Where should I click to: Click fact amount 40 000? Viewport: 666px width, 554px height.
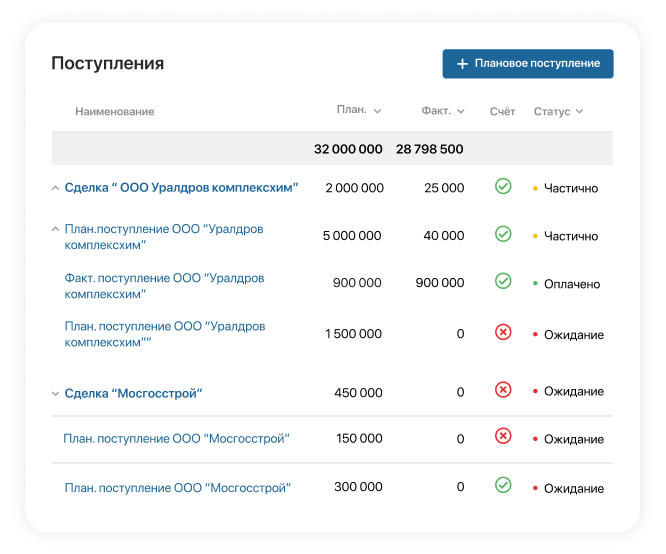click(444, 235)
